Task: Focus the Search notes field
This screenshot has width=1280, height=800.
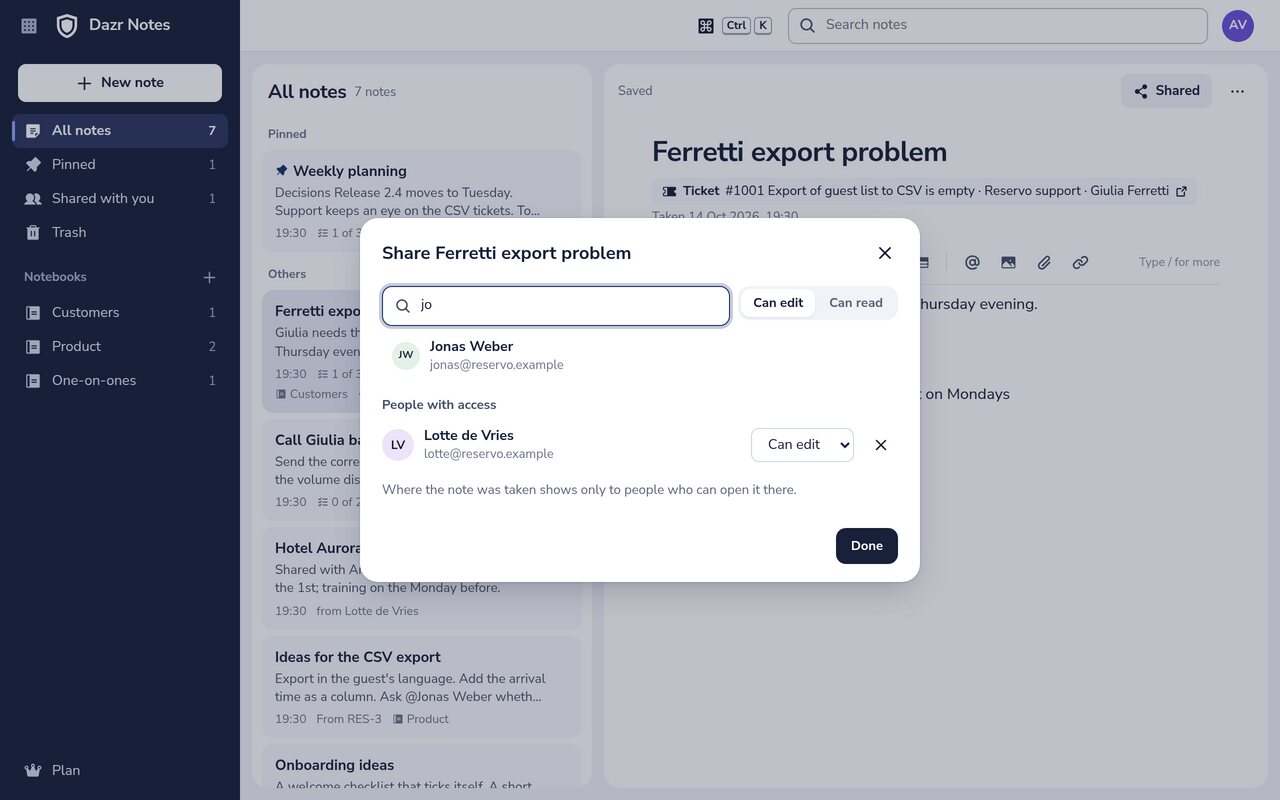Action: coord(998,26)
